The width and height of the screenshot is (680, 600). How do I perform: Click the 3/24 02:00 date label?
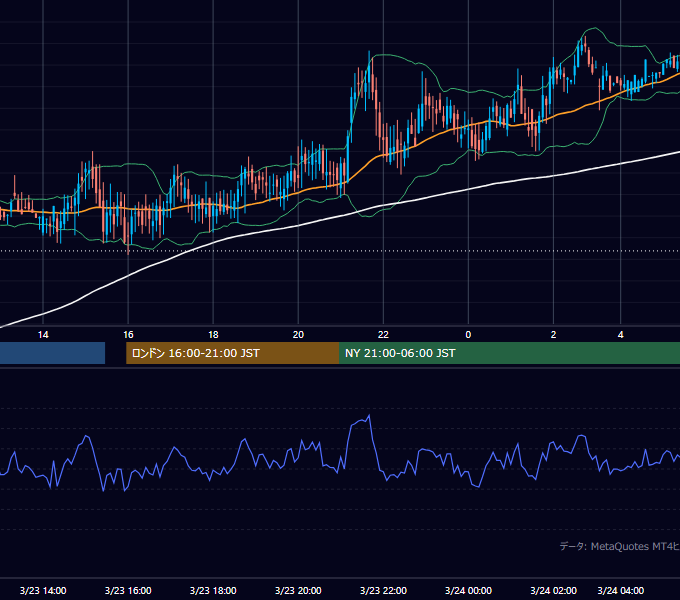(x=553, y=590)
